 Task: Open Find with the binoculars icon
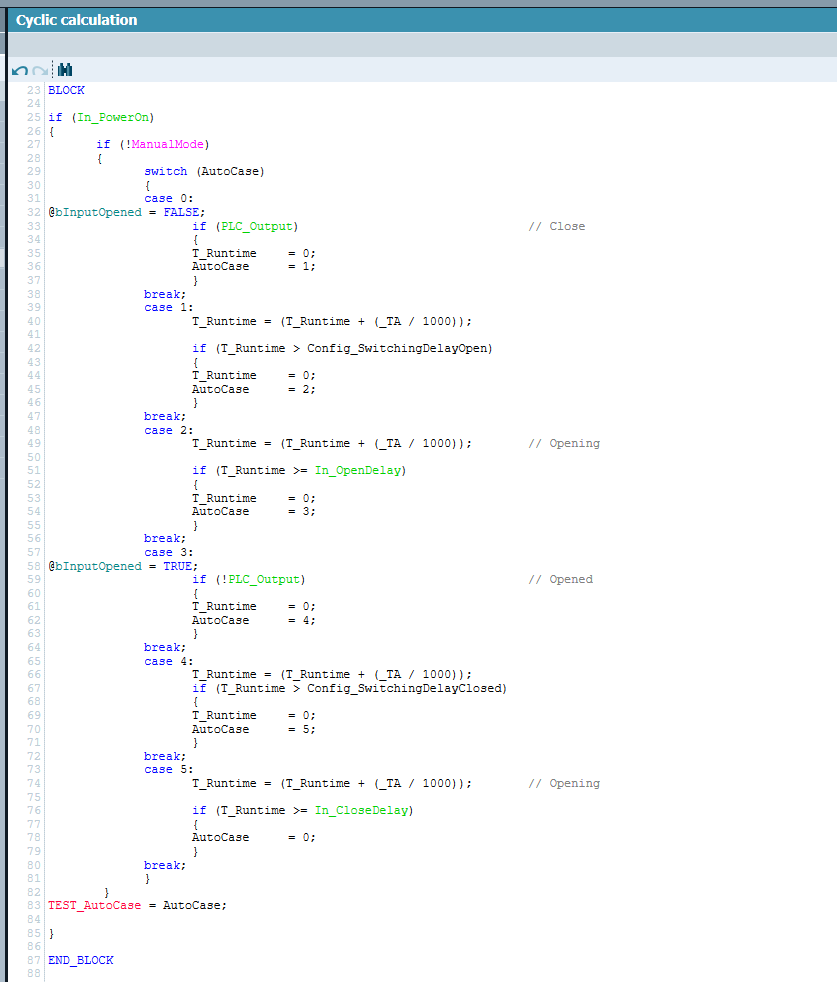tap(65, 70)
